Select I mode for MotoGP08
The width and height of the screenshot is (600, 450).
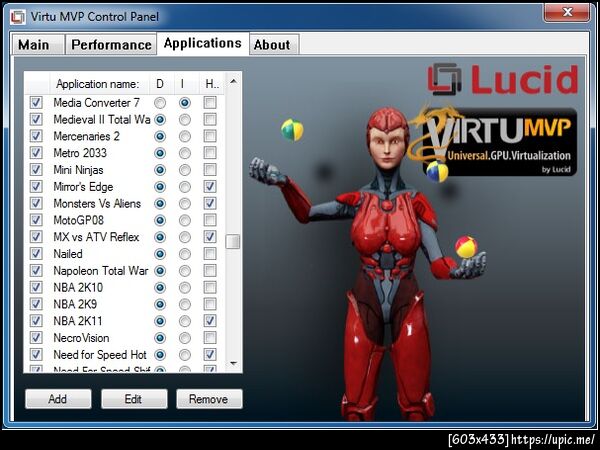coord(185,220)
